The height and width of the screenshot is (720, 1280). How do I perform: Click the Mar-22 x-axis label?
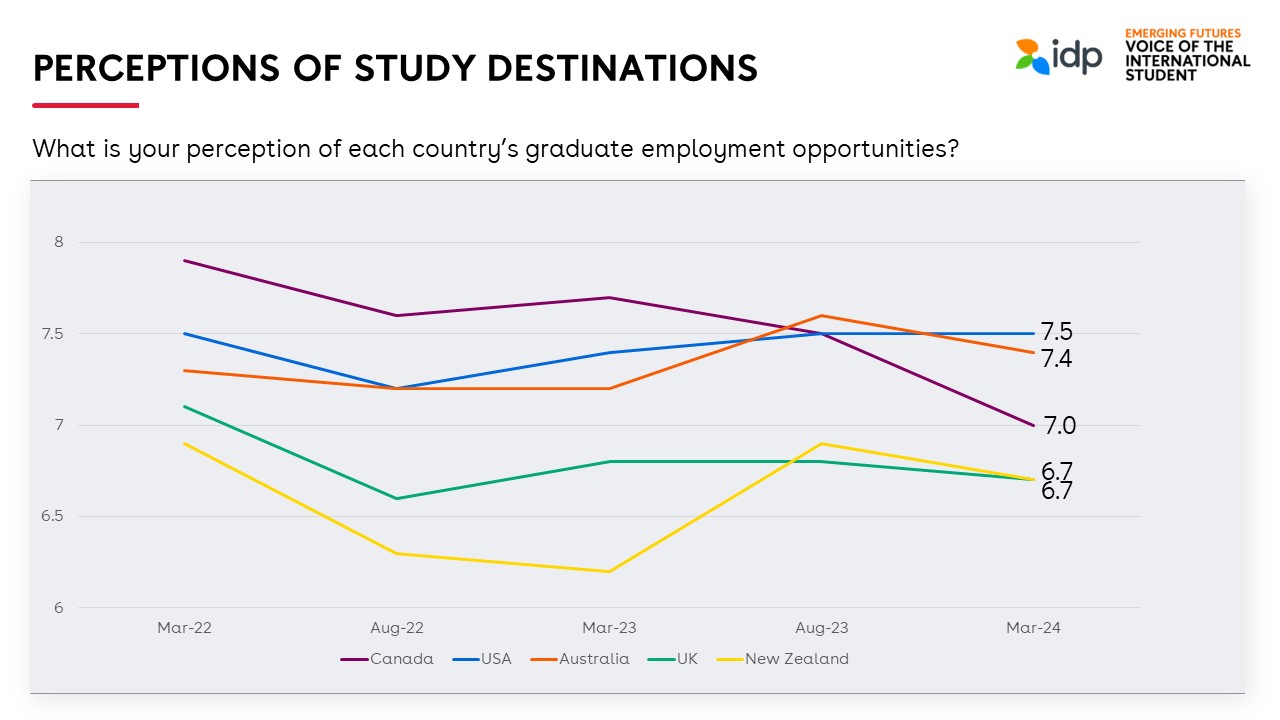[x=184, y=628]
